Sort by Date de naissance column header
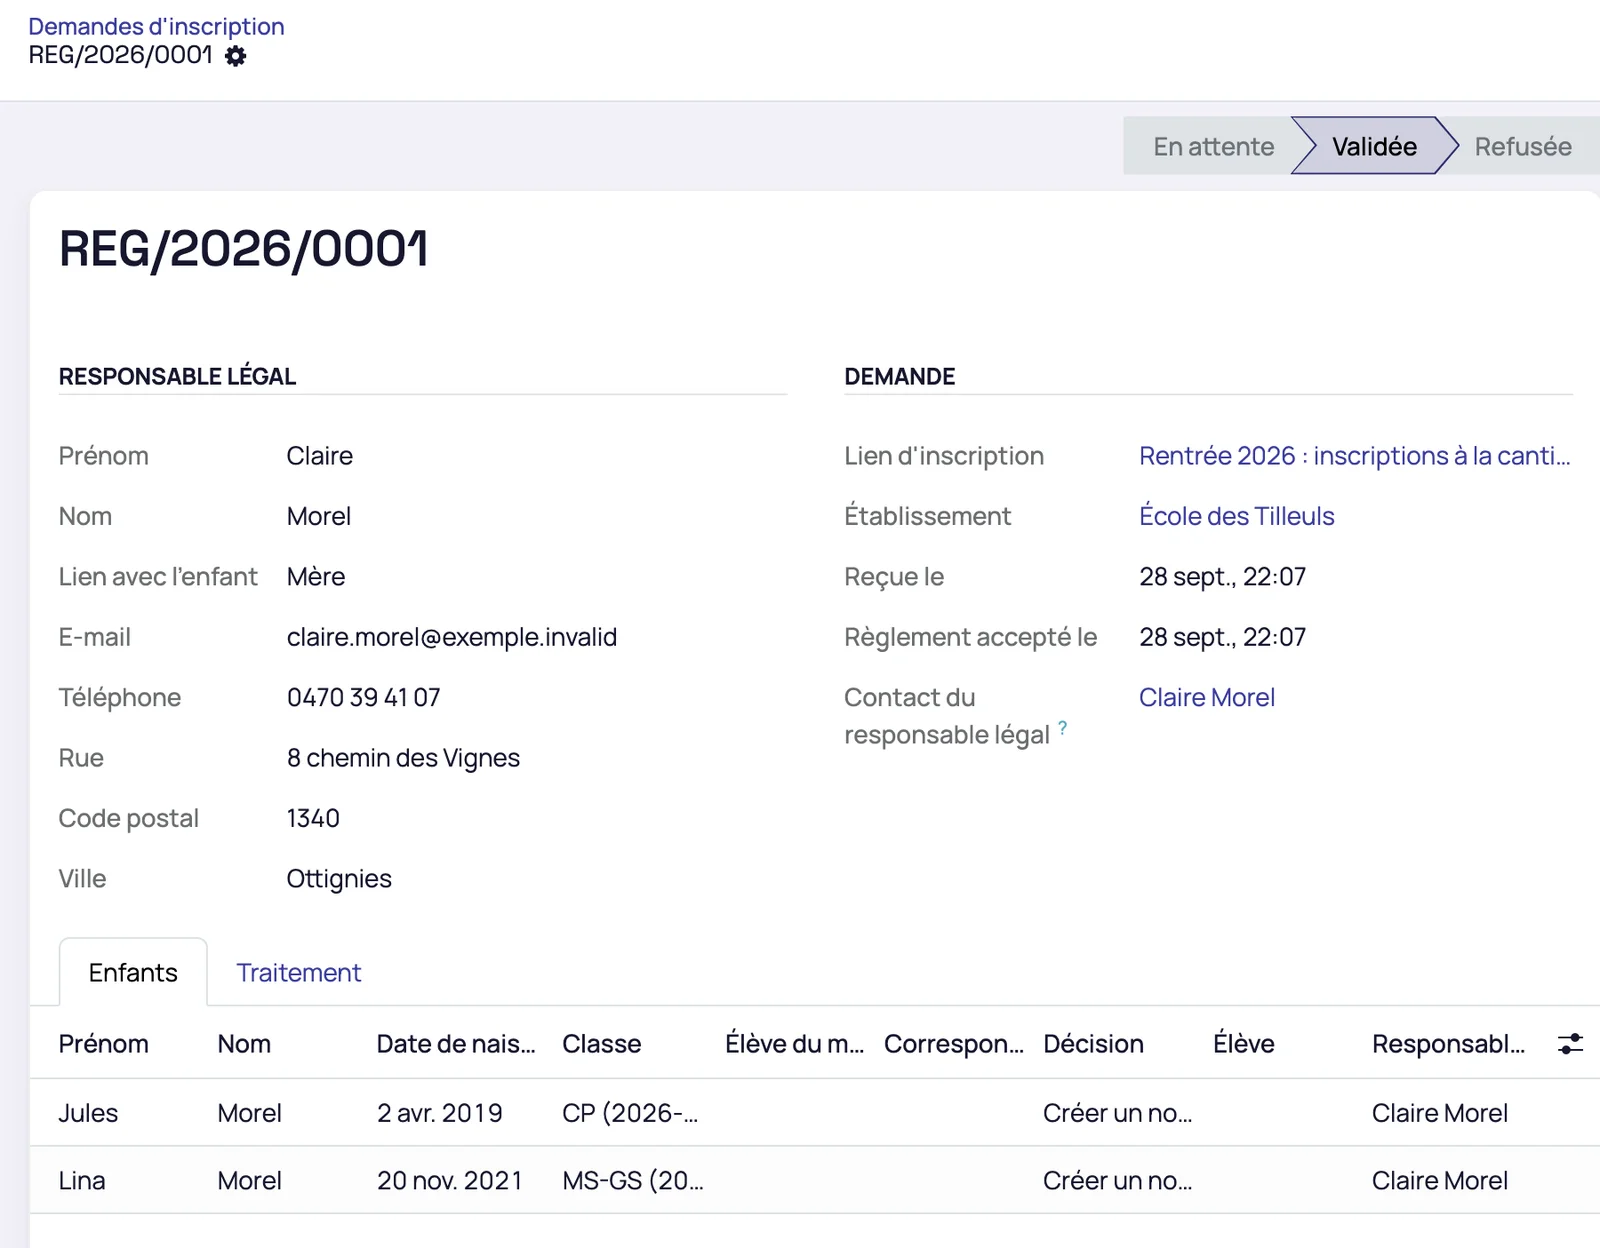This screenshot has height=1248, width=1600. coord(456,1044)
